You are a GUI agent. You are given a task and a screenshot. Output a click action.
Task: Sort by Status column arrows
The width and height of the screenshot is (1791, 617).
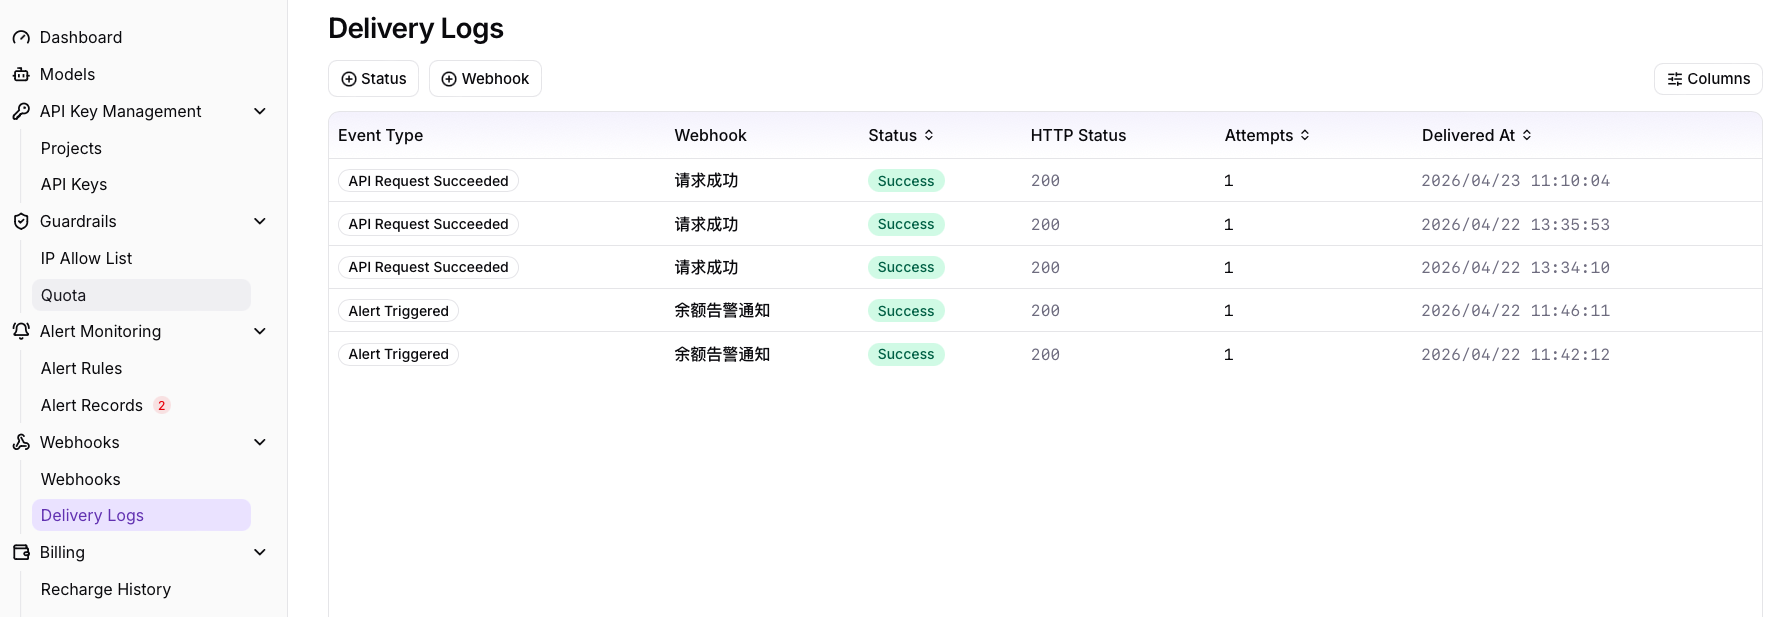(x=929, y=135)
